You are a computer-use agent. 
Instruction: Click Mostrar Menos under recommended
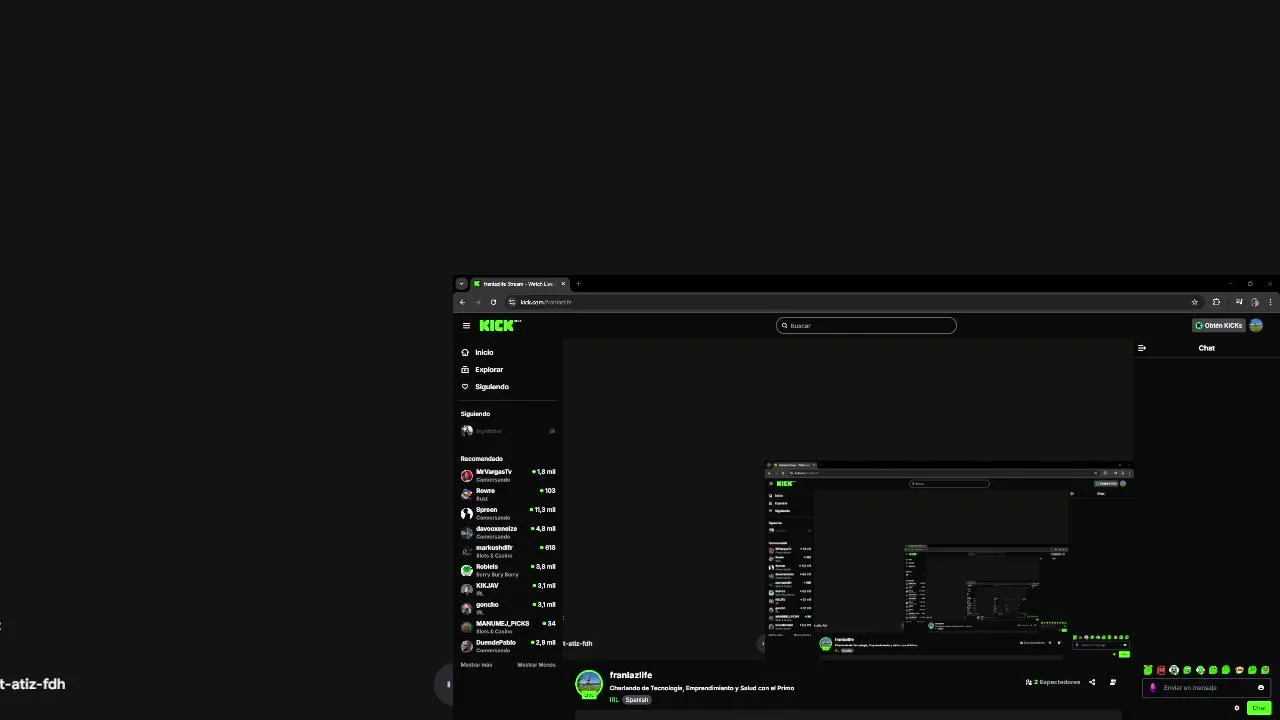[536, 665]
